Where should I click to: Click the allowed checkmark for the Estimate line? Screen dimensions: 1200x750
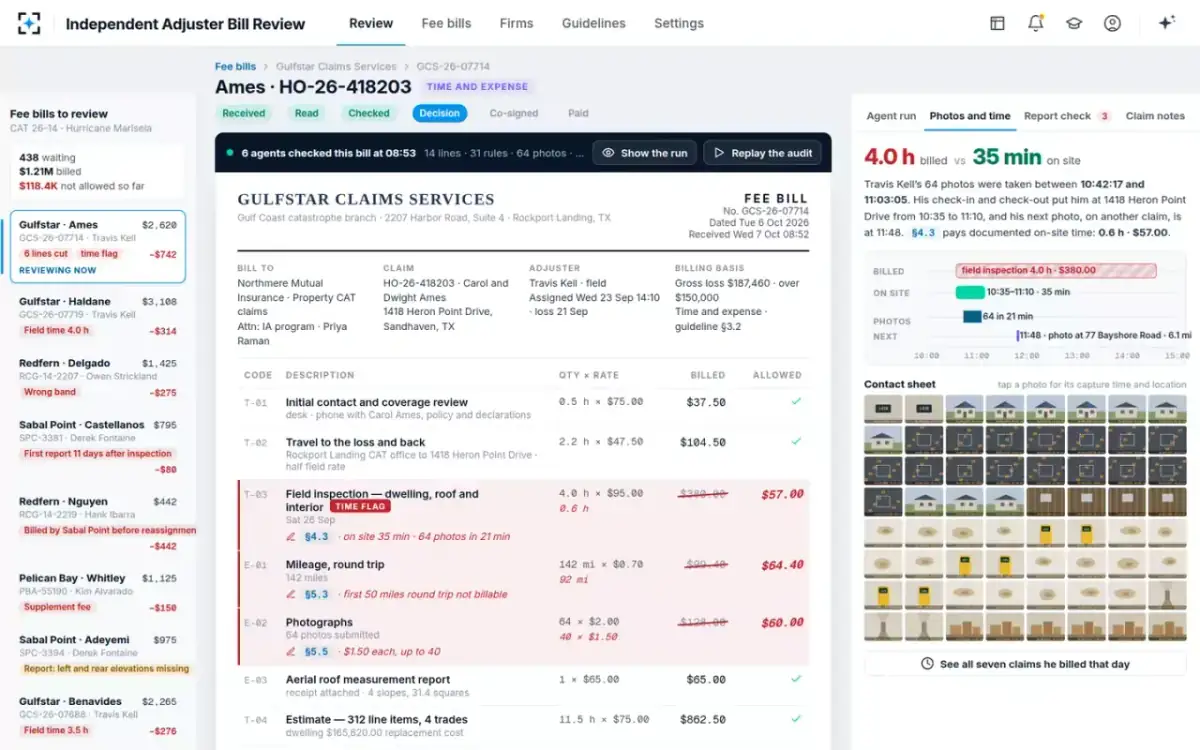(x=796, y=719)
